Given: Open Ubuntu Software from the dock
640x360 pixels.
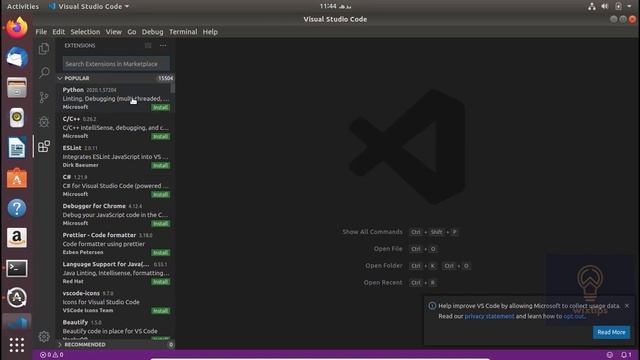Looking at the screenshot, I should [17, 178].
